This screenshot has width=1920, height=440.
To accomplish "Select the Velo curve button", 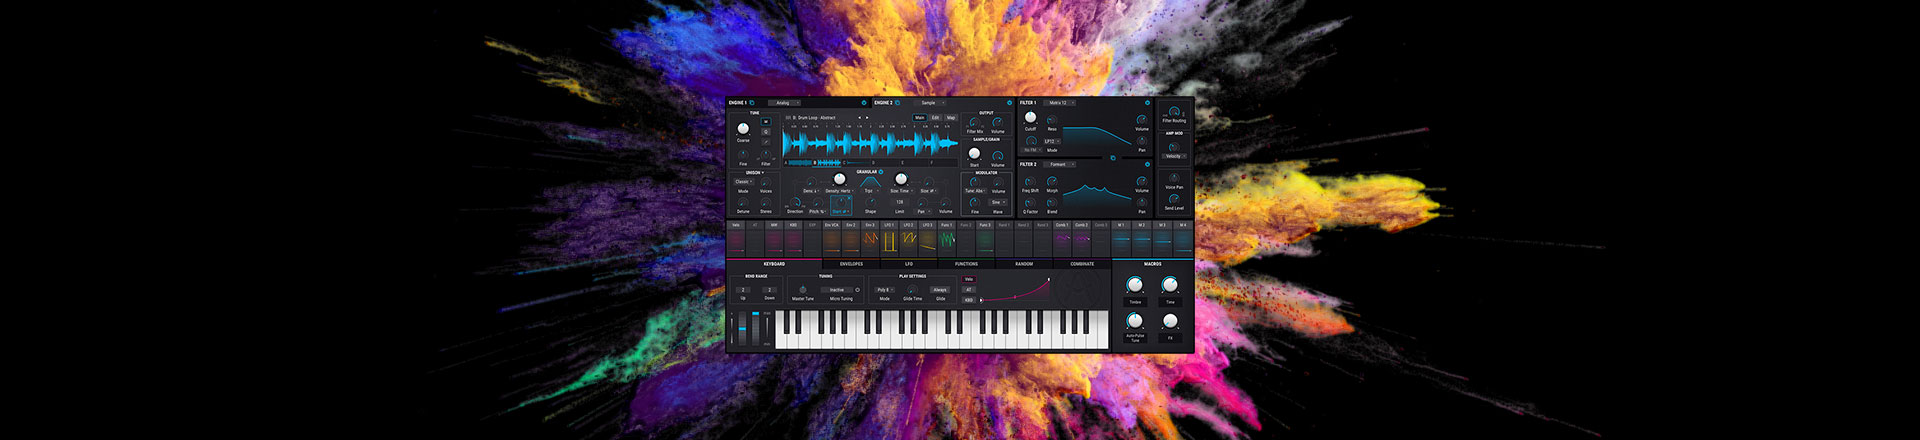I will [x=969, y=279].
